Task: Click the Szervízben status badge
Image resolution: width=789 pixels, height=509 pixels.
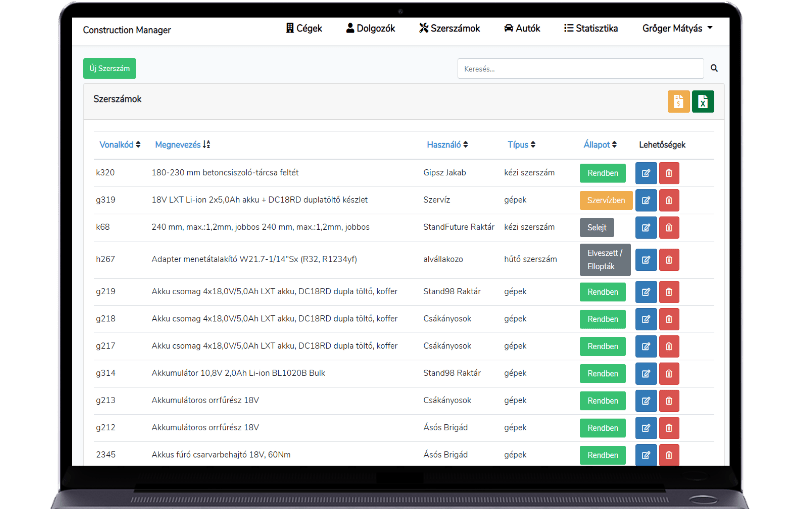Action: [x=606, y=200]
